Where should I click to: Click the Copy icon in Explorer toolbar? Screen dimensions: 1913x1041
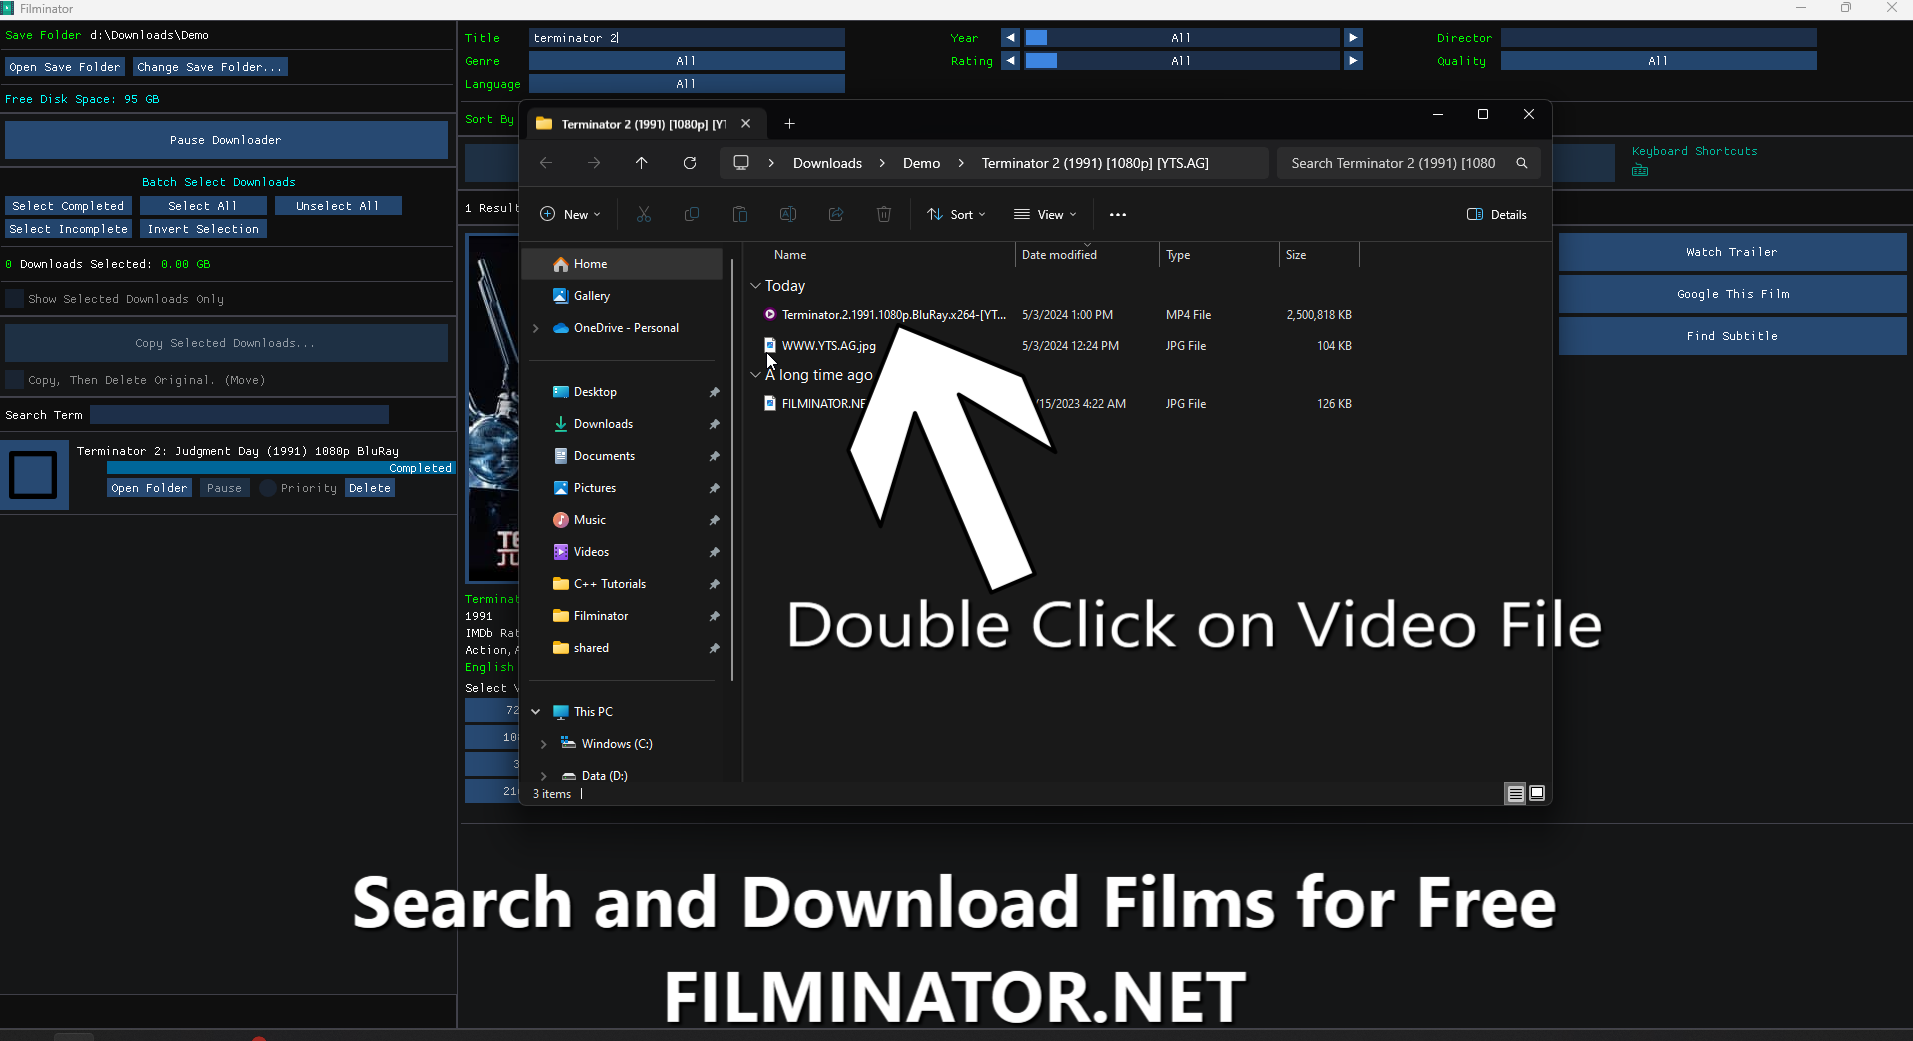pos(692,214)
